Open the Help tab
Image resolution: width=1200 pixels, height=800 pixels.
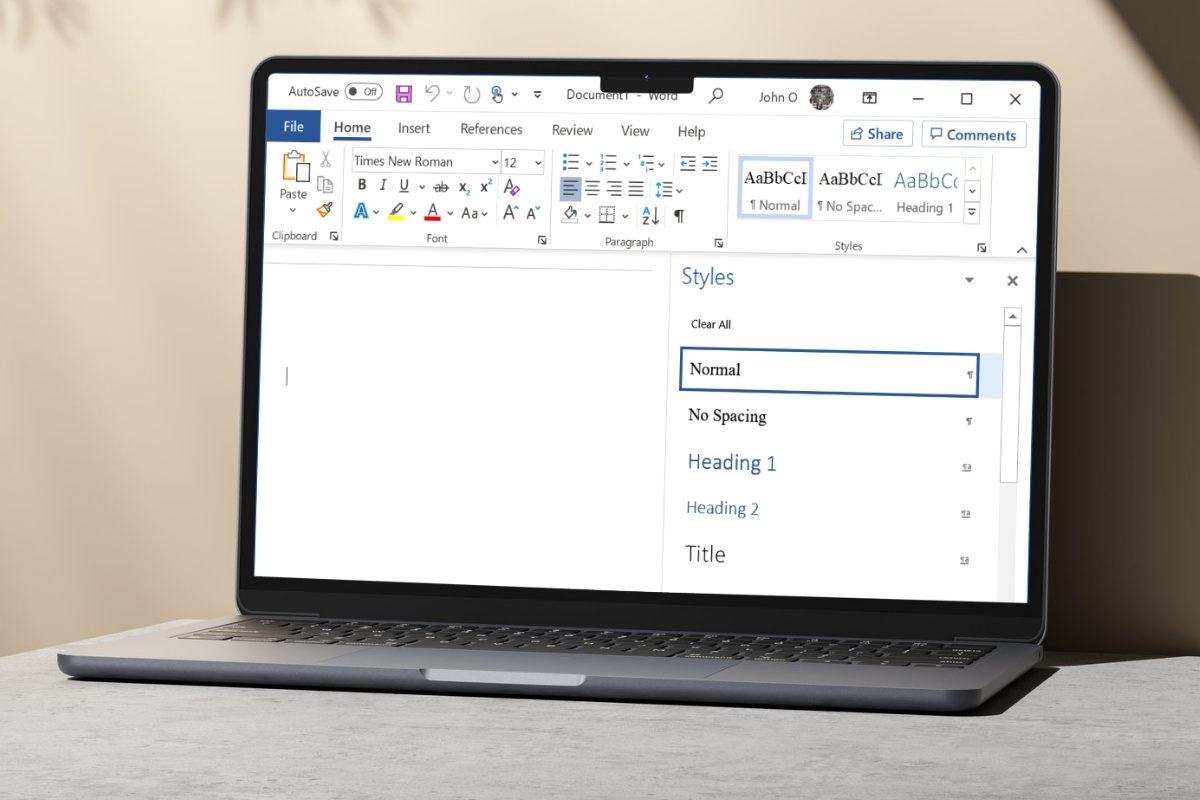pyautogui.click(x=691, y=132)
